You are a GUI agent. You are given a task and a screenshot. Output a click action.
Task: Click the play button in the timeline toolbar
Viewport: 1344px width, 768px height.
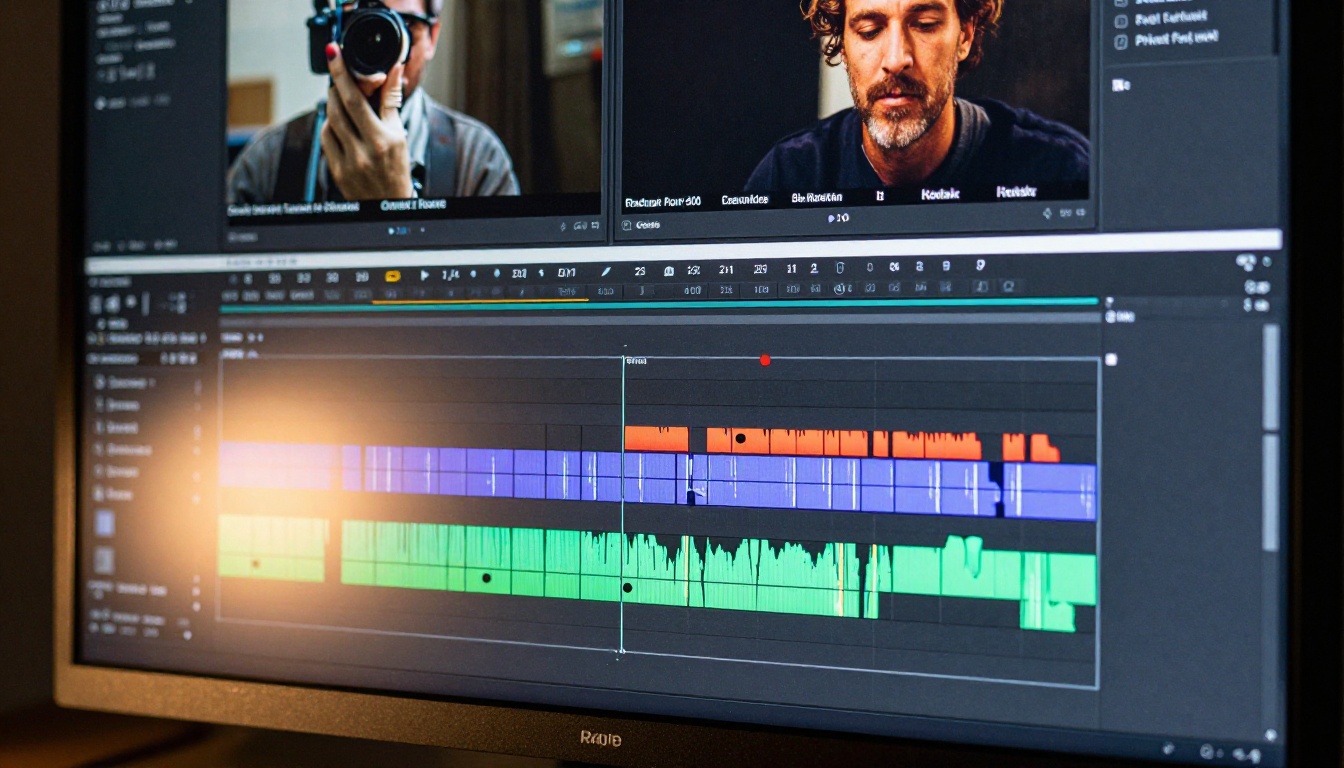coord(424,275)
